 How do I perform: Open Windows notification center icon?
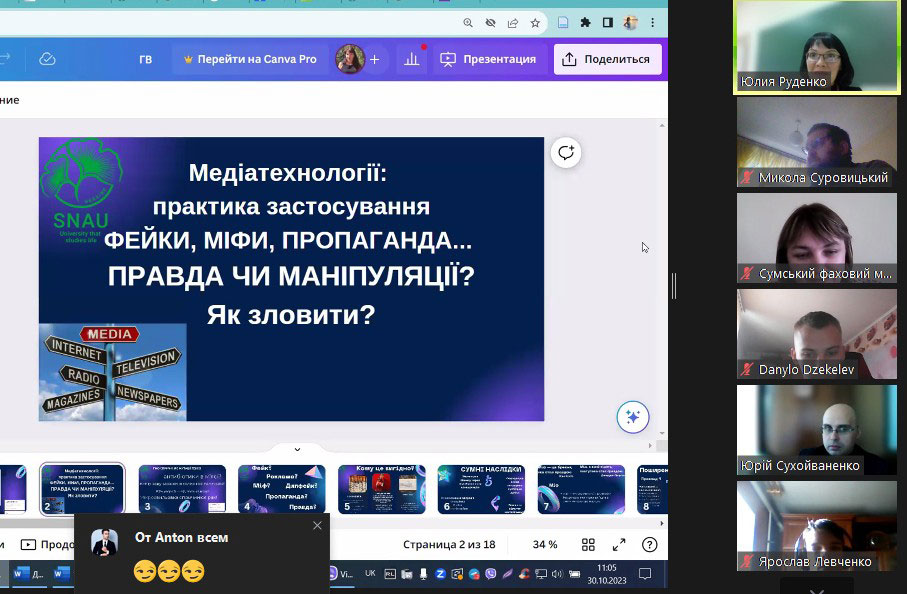coord(644,574)
